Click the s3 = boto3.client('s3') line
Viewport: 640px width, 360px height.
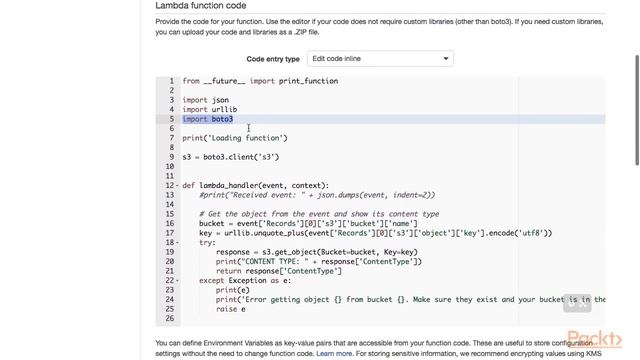click(x=231, y=157)
